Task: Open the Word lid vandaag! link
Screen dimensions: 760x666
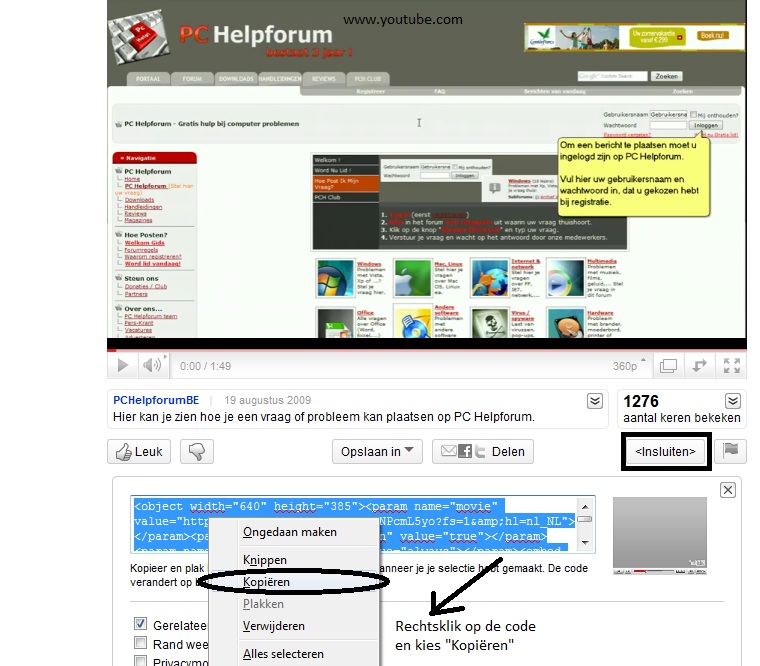Action: tap(153, 264)
